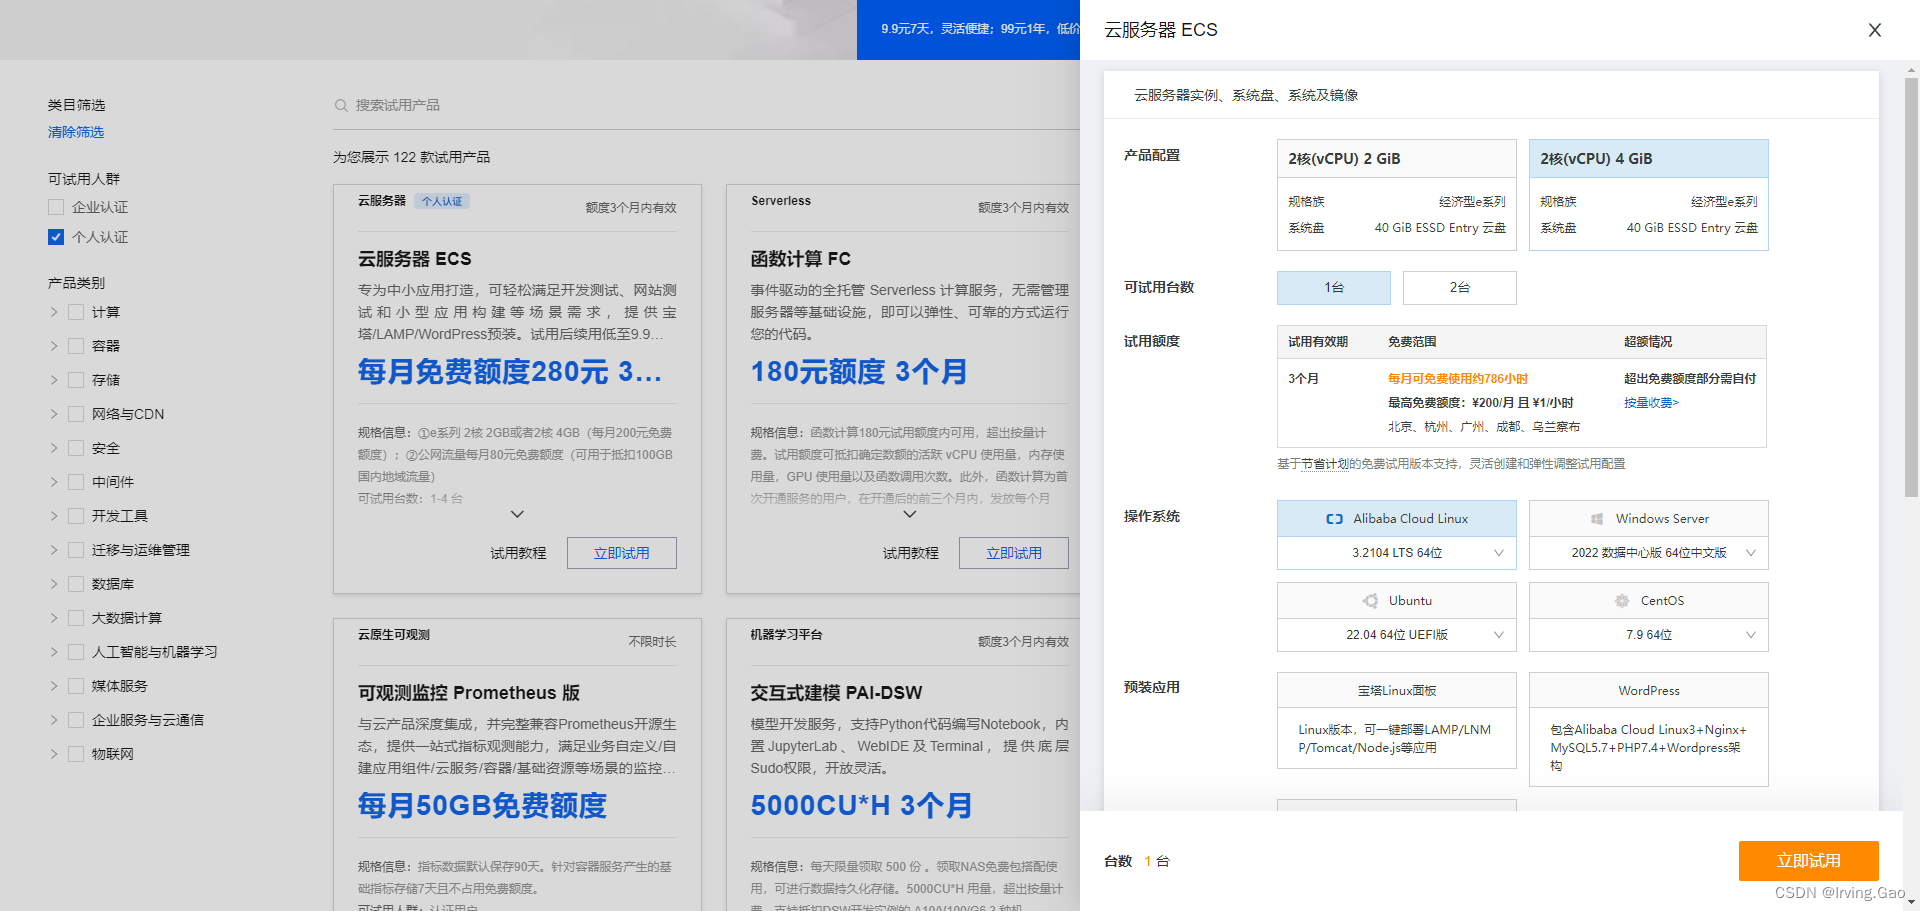Open the 按量收费 link
Viewport: 1920px width, 911px height.
coord(1651,403)
